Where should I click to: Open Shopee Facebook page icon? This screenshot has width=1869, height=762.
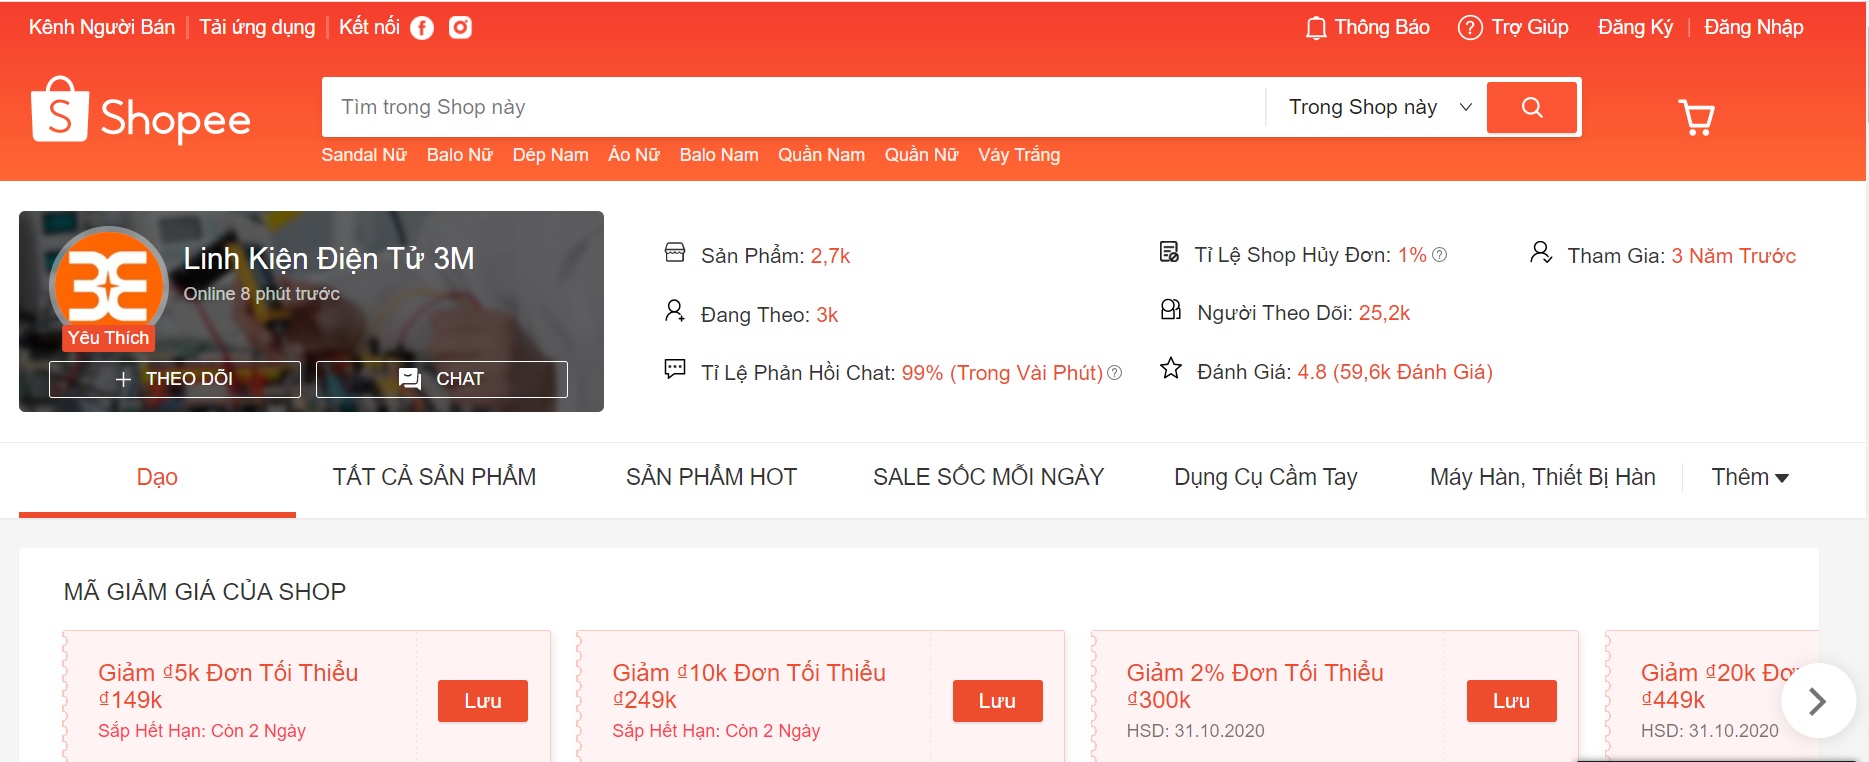422,28
